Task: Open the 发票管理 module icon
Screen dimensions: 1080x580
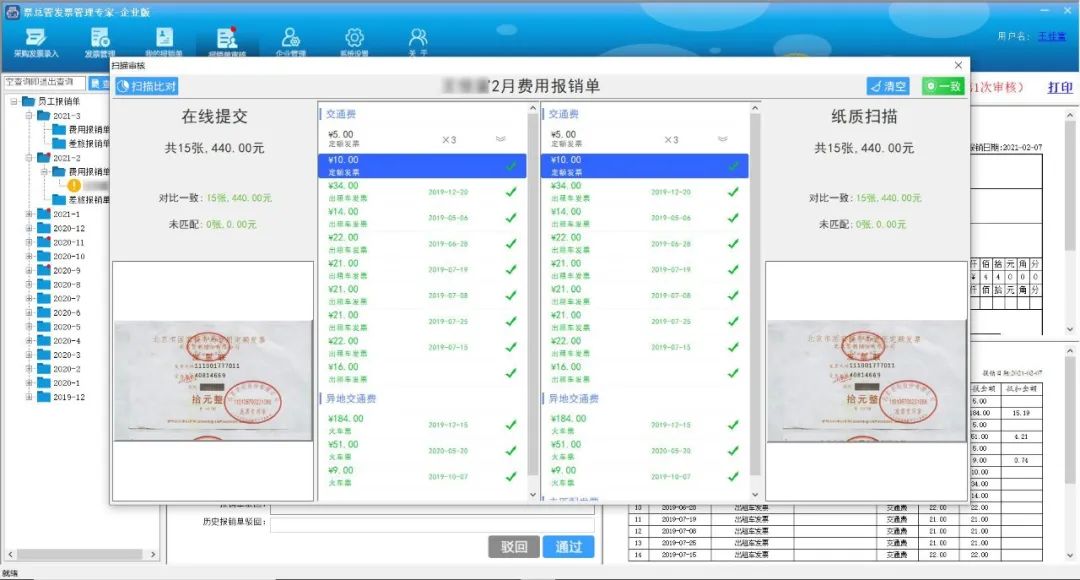Action: (x=100, y=40)
